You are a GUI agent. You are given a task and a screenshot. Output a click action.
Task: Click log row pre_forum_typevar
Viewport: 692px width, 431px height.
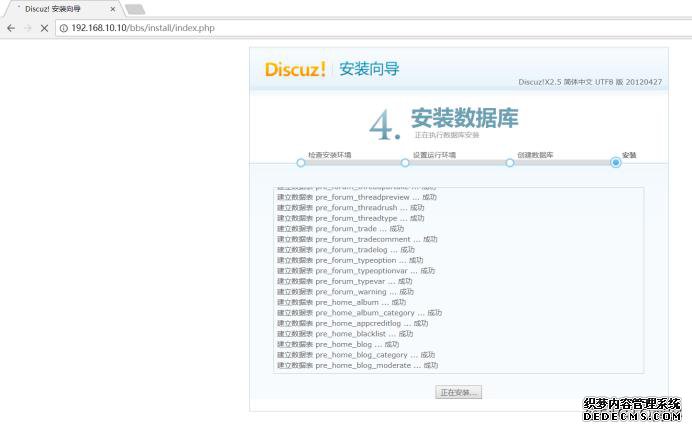[x=344, y=281]
